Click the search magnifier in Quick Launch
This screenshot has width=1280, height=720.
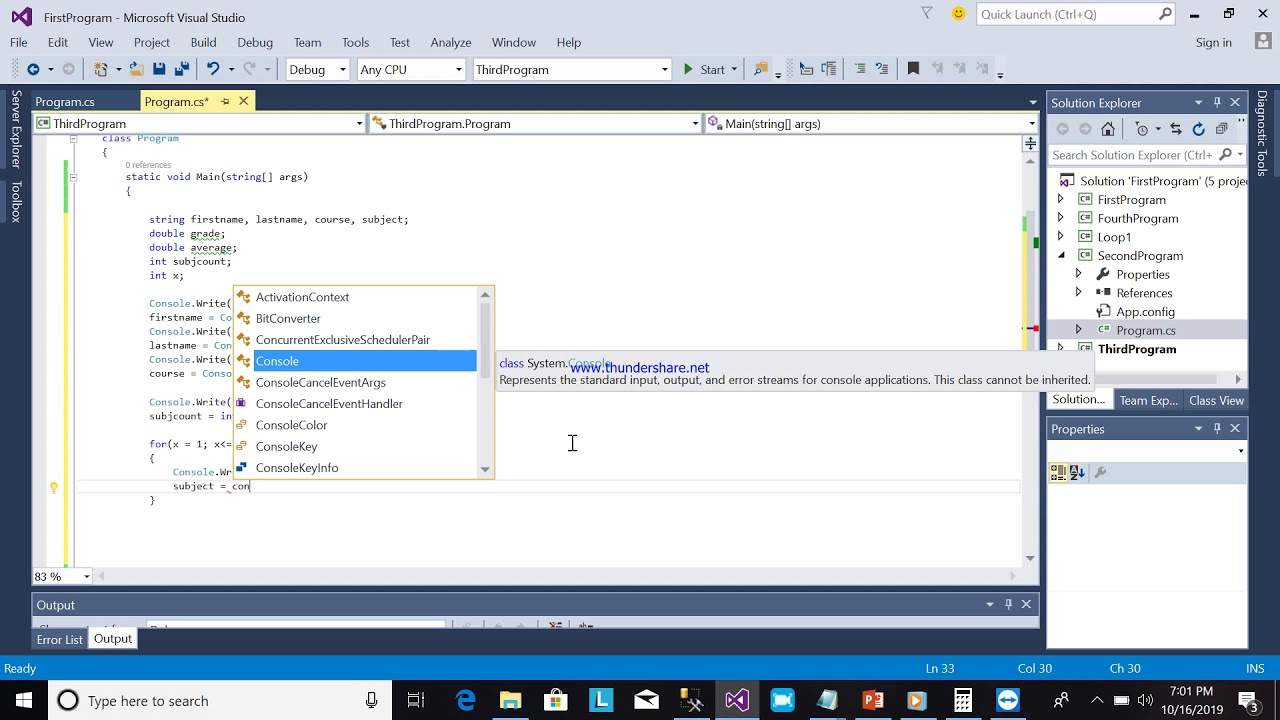(x=1165, y=14)
